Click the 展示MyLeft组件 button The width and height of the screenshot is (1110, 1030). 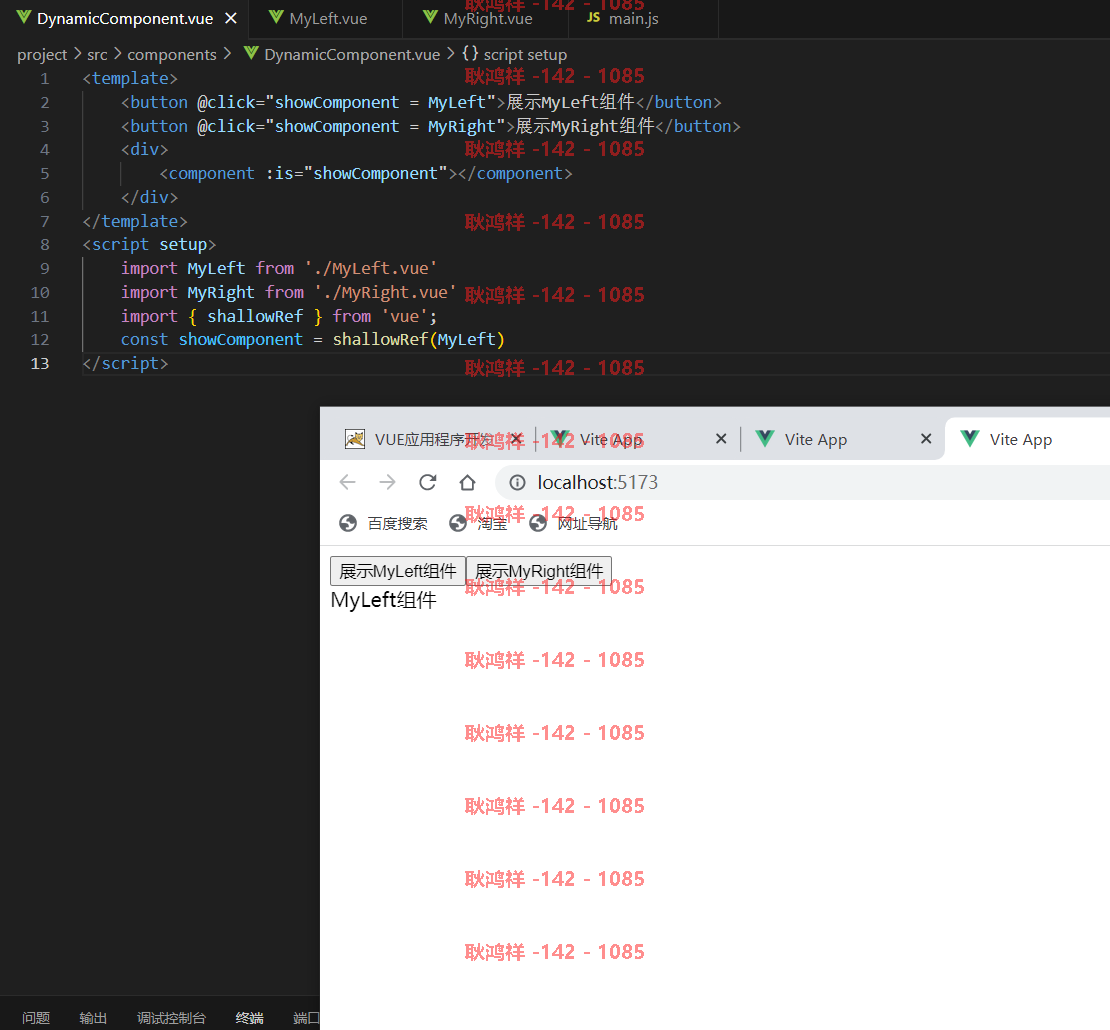point(398,571)
